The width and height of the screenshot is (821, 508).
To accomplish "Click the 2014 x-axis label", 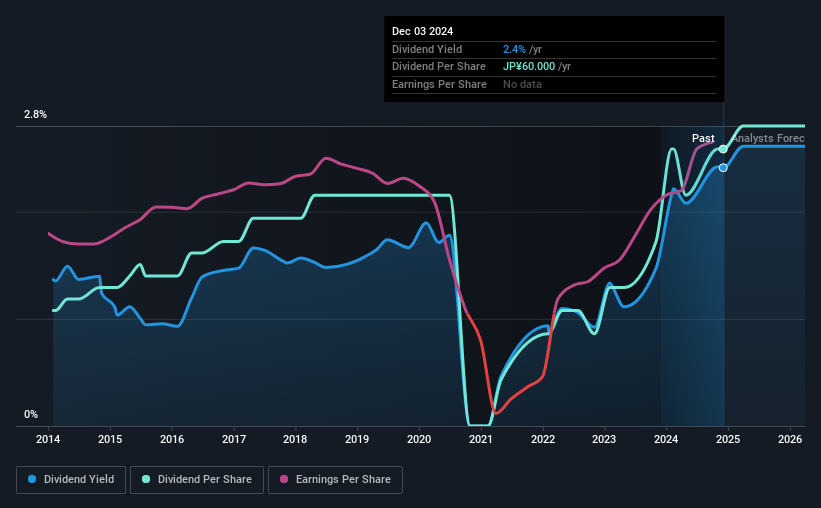I will pyautogui.click(x=48, y=439).
